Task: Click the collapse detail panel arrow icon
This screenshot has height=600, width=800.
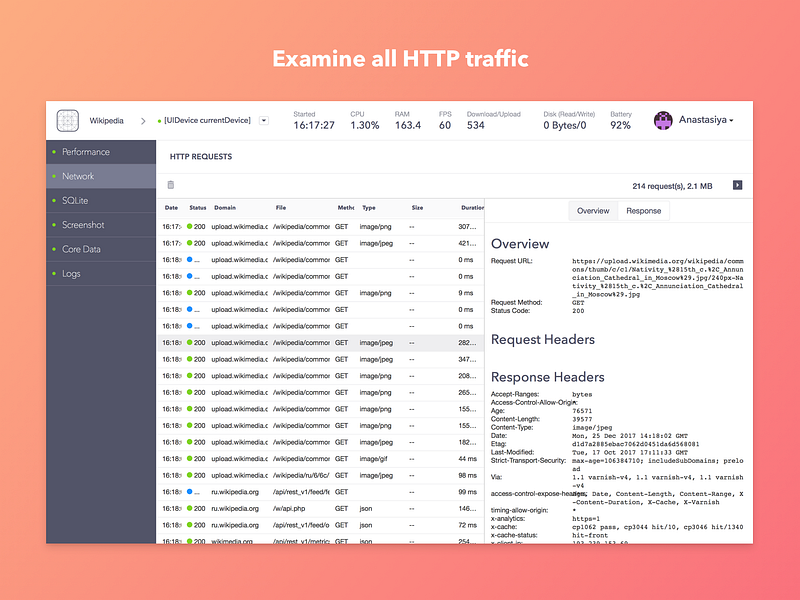Action: click(x=737, y=185)
